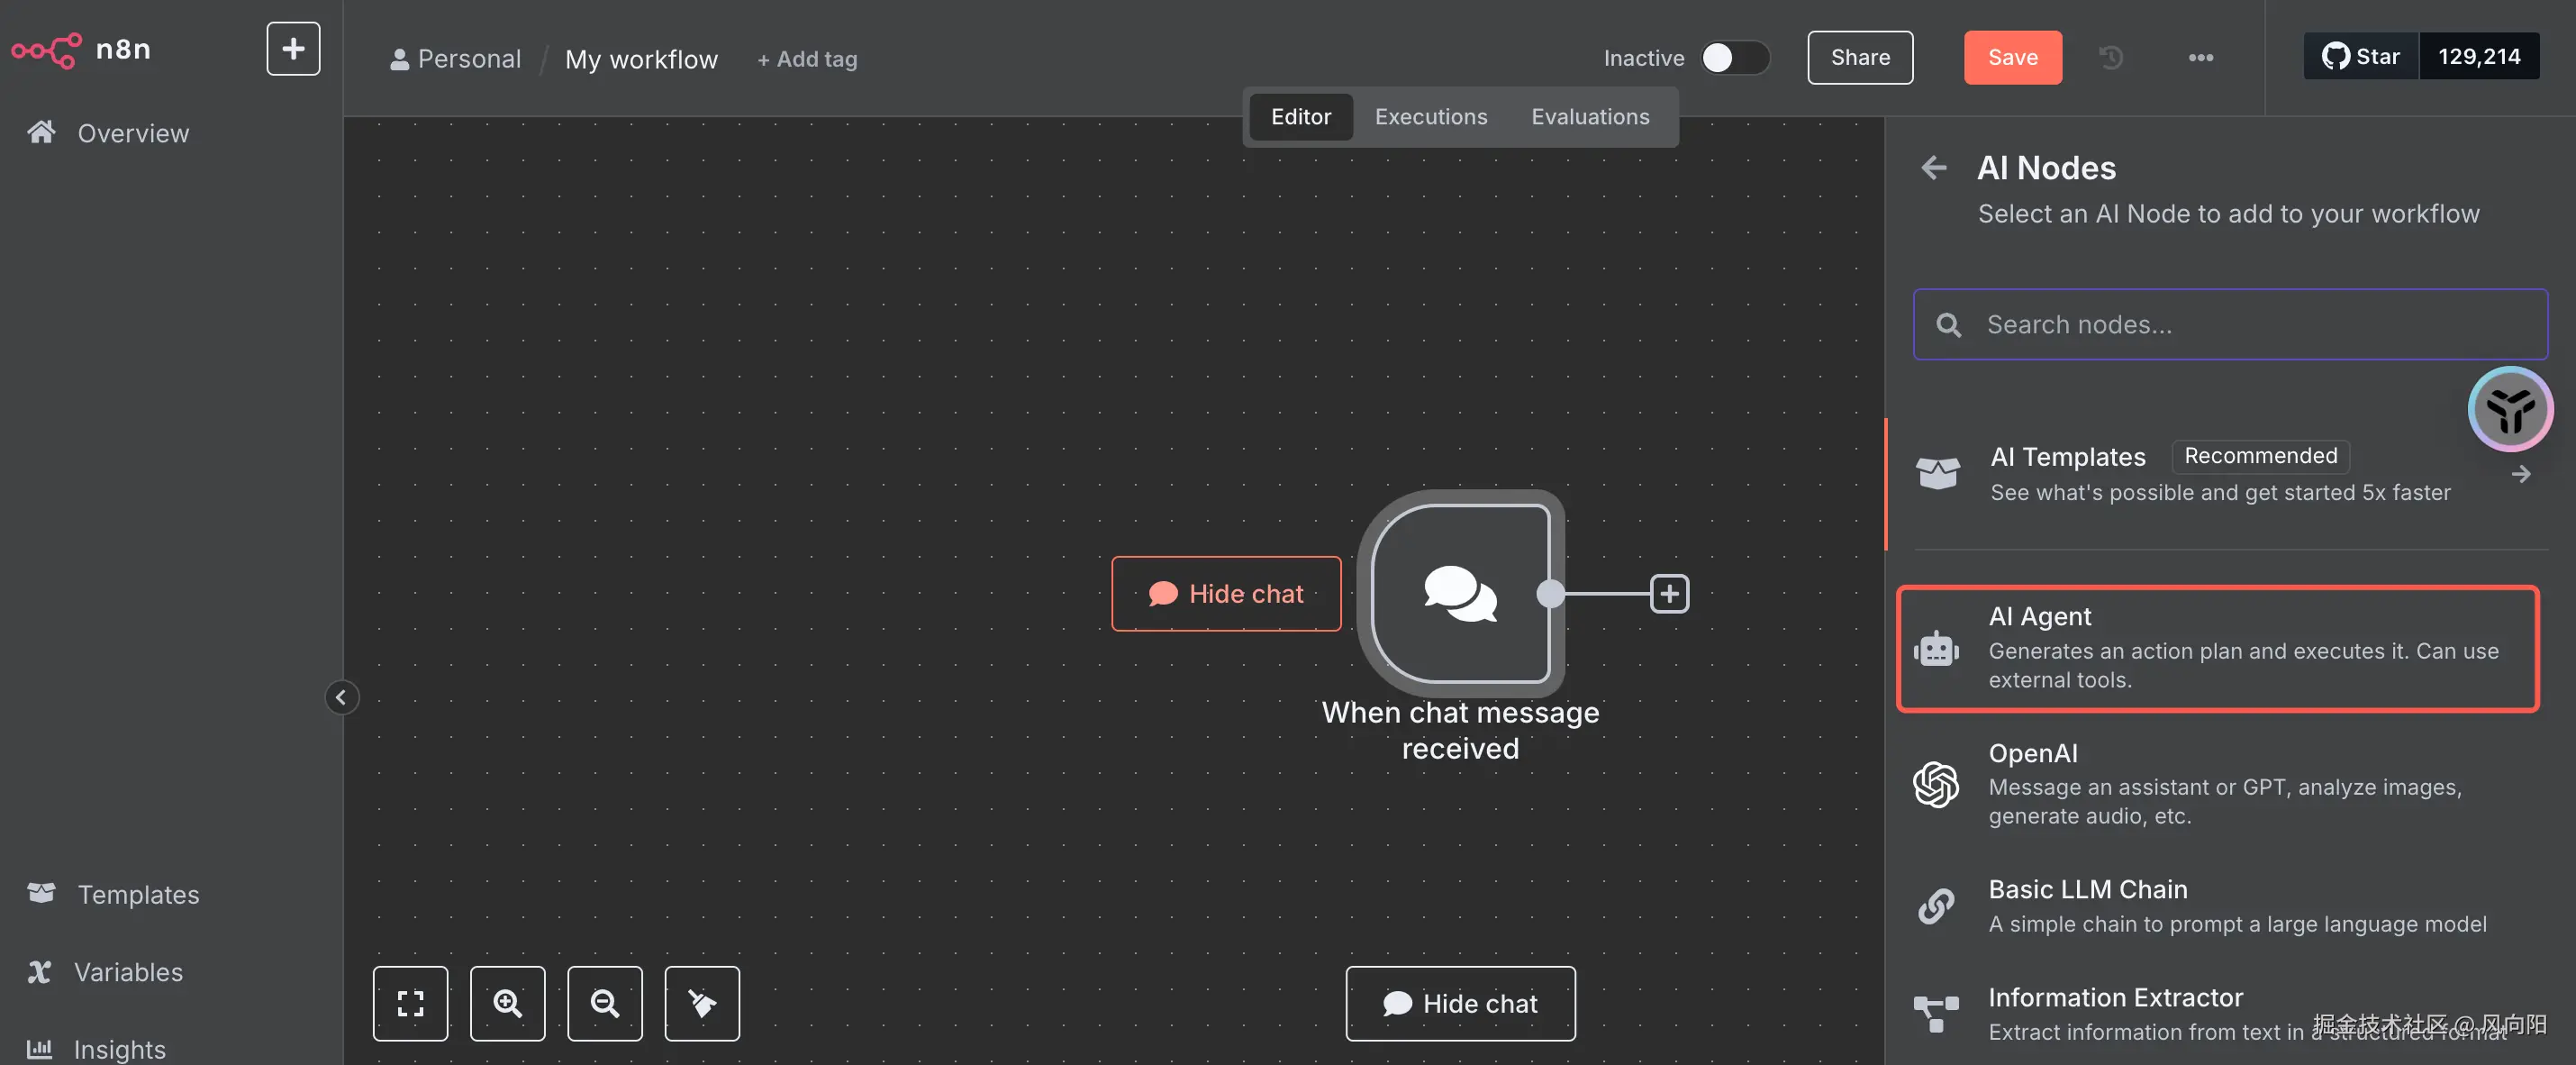Open workflow history clock icon

[x=2111, y=58]
